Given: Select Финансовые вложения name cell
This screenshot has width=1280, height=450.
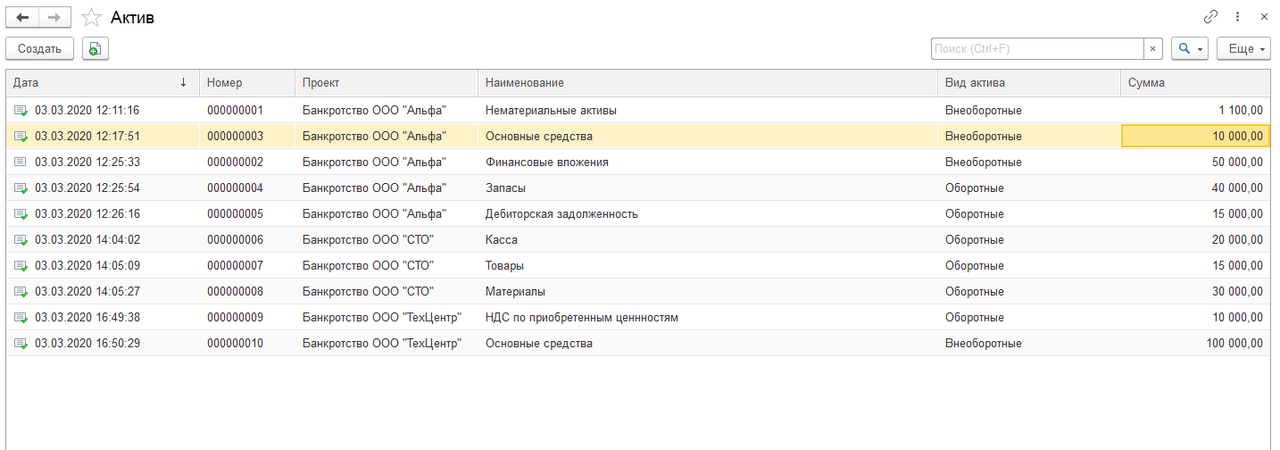Looking at the screenshot, I should point(707,162).
